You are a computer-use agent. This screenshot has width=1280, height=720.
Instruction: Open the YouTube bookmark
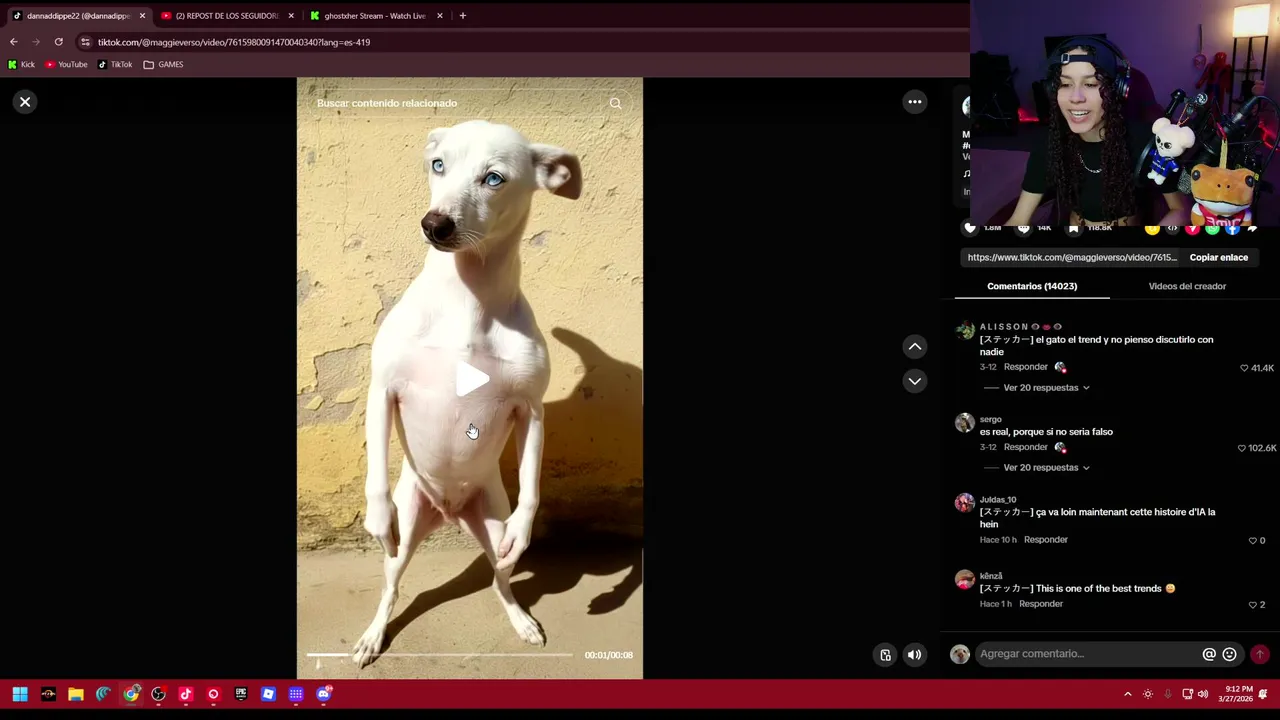click(66, 64)
